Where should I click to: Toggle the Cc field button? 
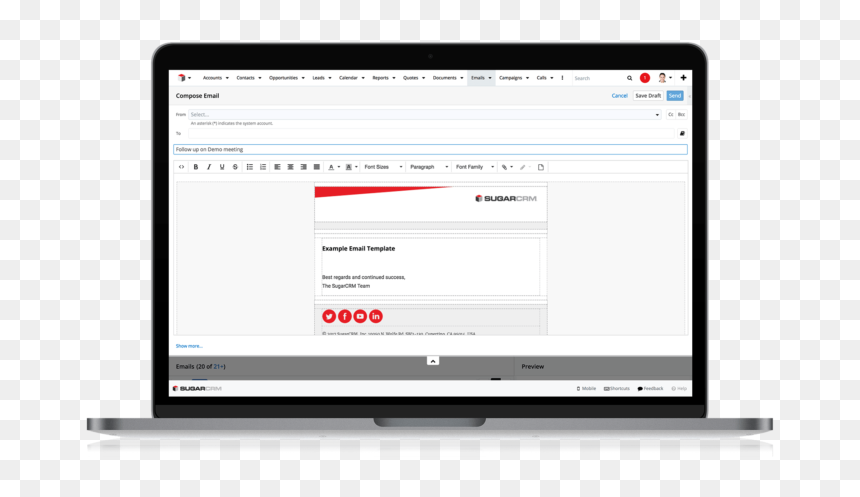point(670,115)
